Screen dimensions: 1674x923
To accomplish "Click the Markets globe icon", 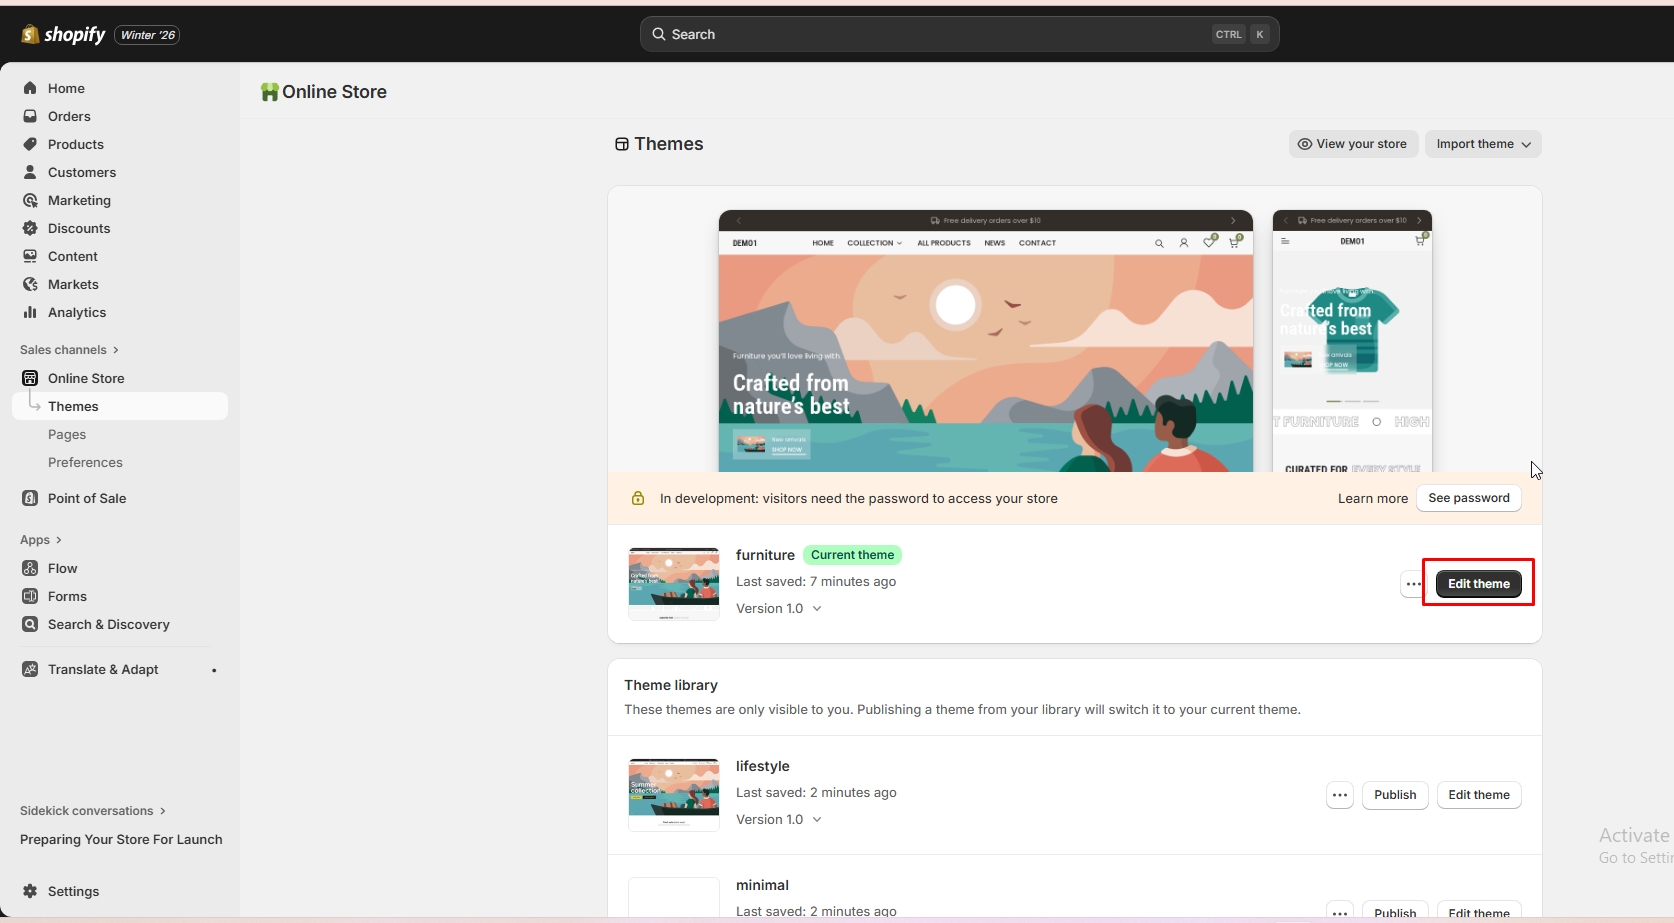I will click(30, 284).
